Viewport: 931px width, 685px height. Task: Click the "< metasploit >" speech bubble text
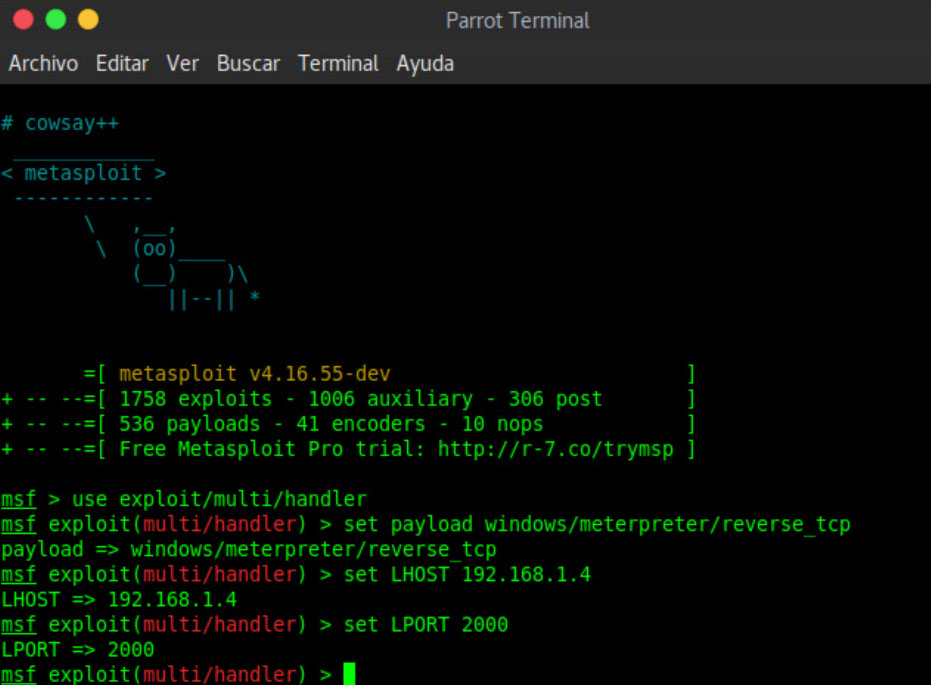(x=84, y=173)
